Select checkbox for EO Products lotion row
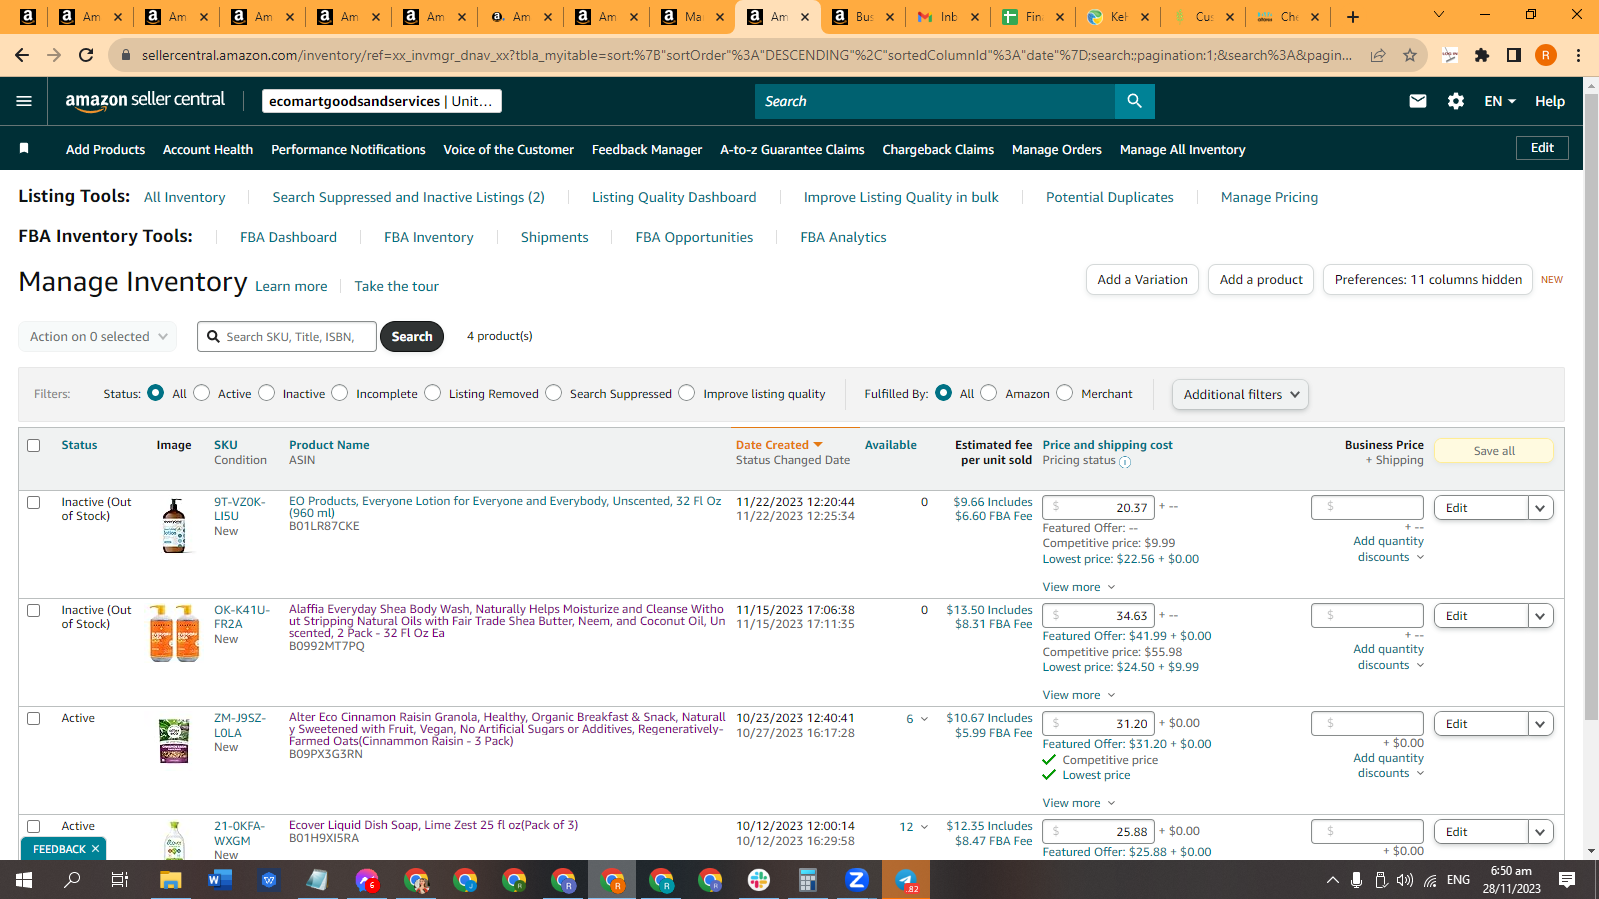 click(34, 503)
